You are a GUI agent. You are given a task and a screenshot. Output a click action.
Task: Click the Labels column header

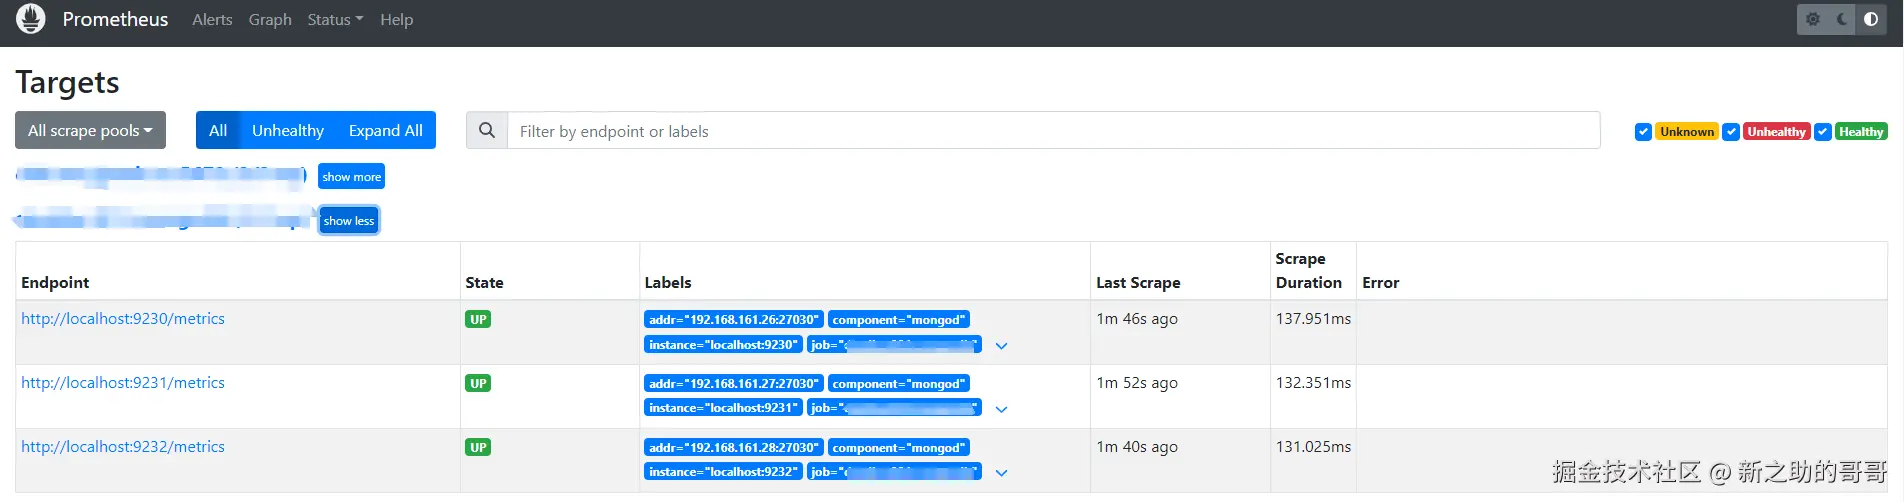point(668,282)
